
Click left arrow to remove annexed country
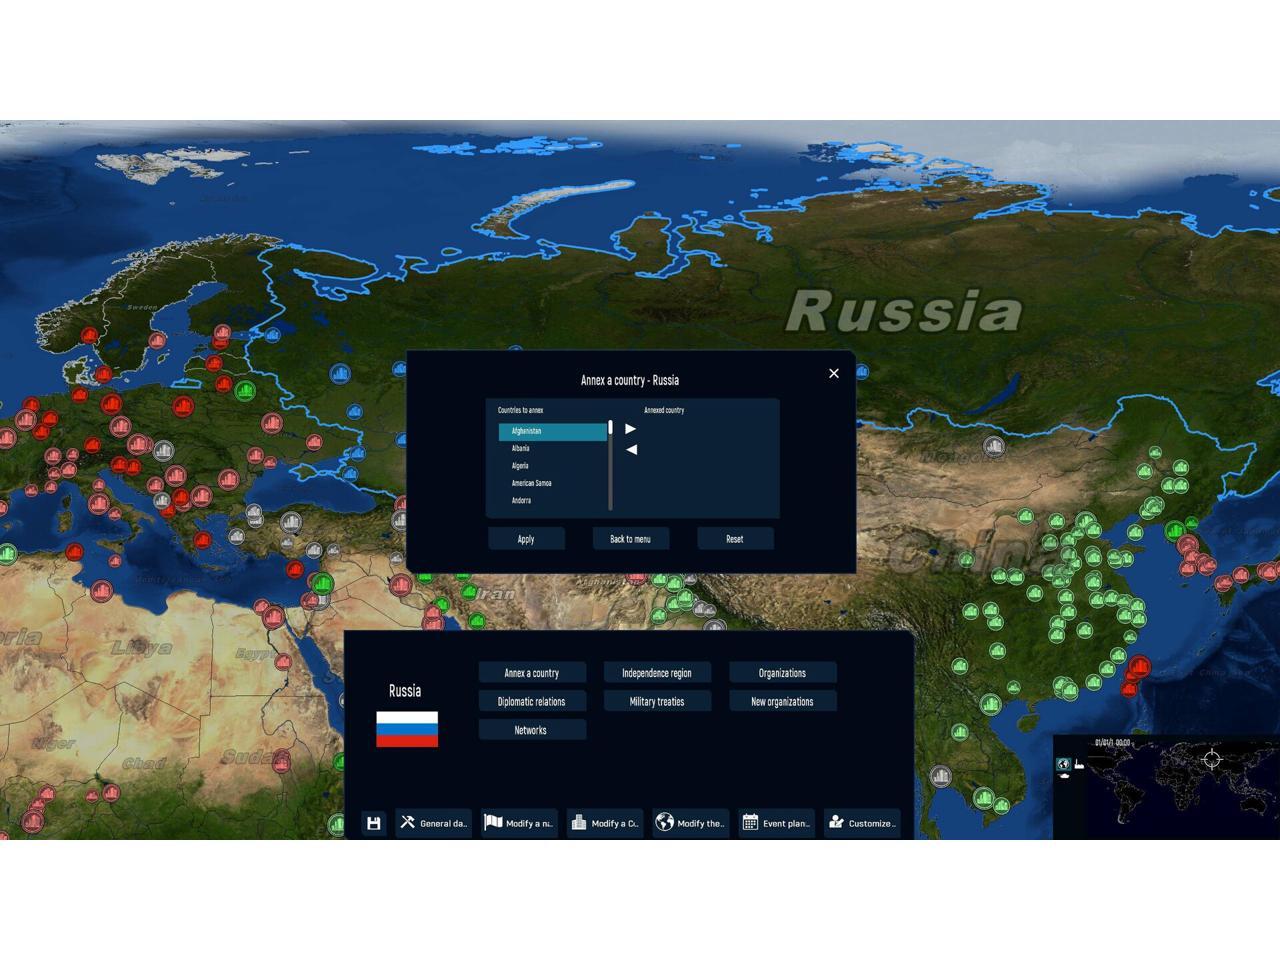point(631,450)
